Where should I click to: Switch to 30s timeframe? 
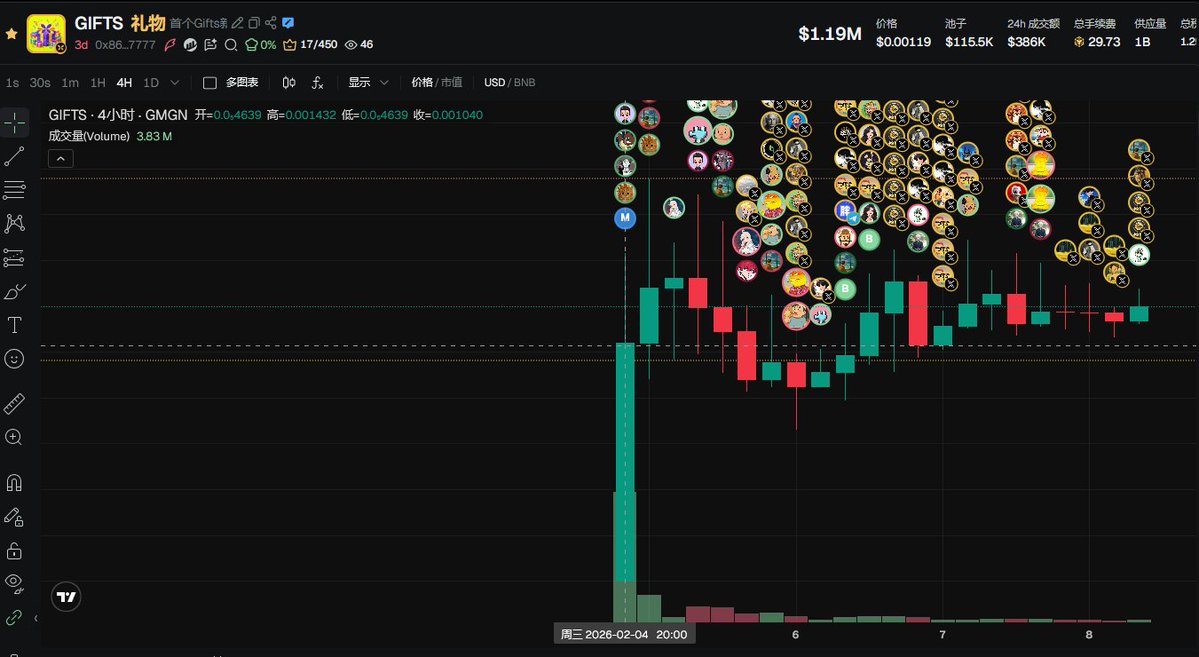(x=40, y=83)
